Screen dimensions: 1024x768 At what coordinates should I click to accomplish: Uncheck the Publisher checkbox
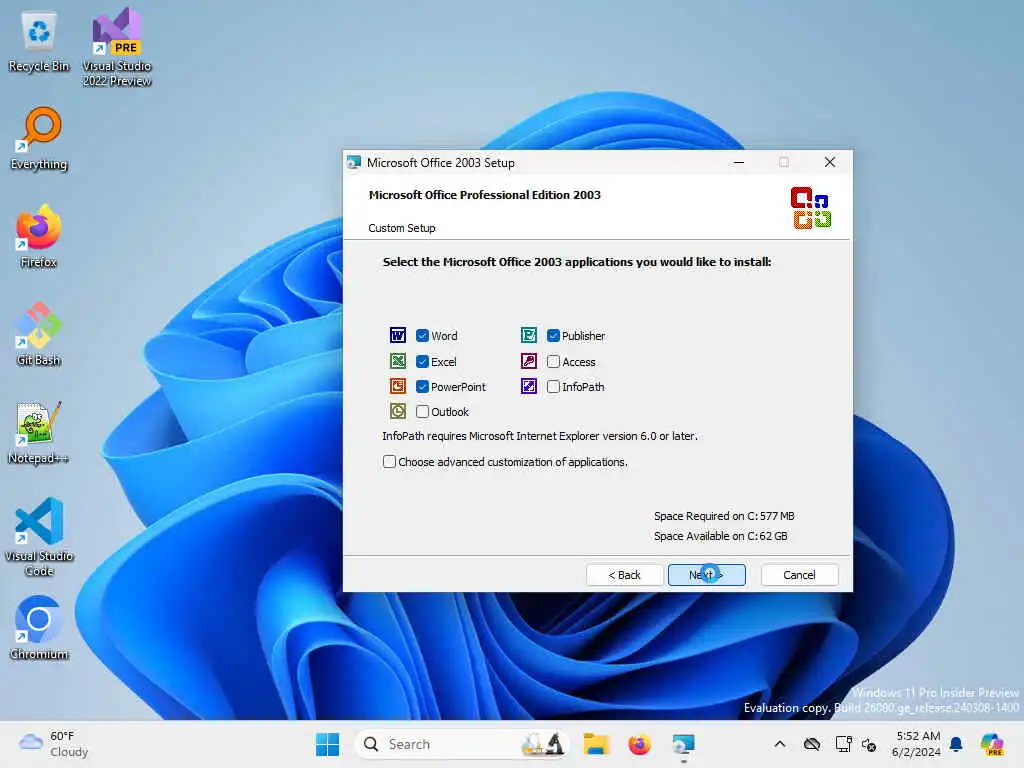(x=553, y=336)
